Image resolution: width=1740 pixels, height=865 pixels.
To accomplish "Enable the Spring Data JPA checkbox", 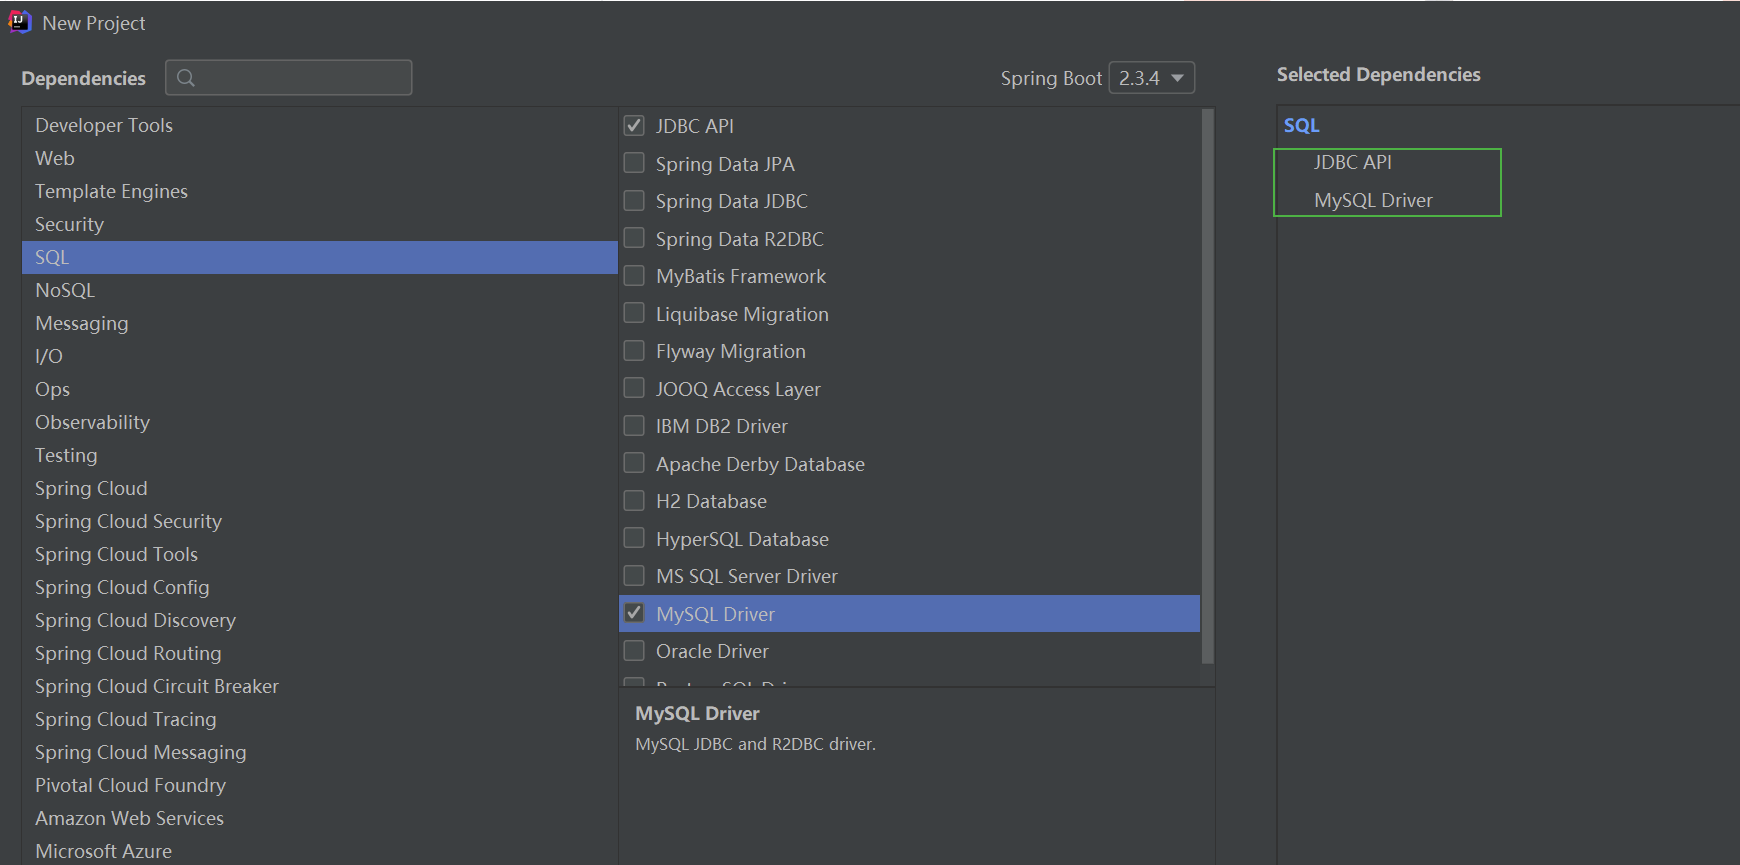I will tap(634, 163).
